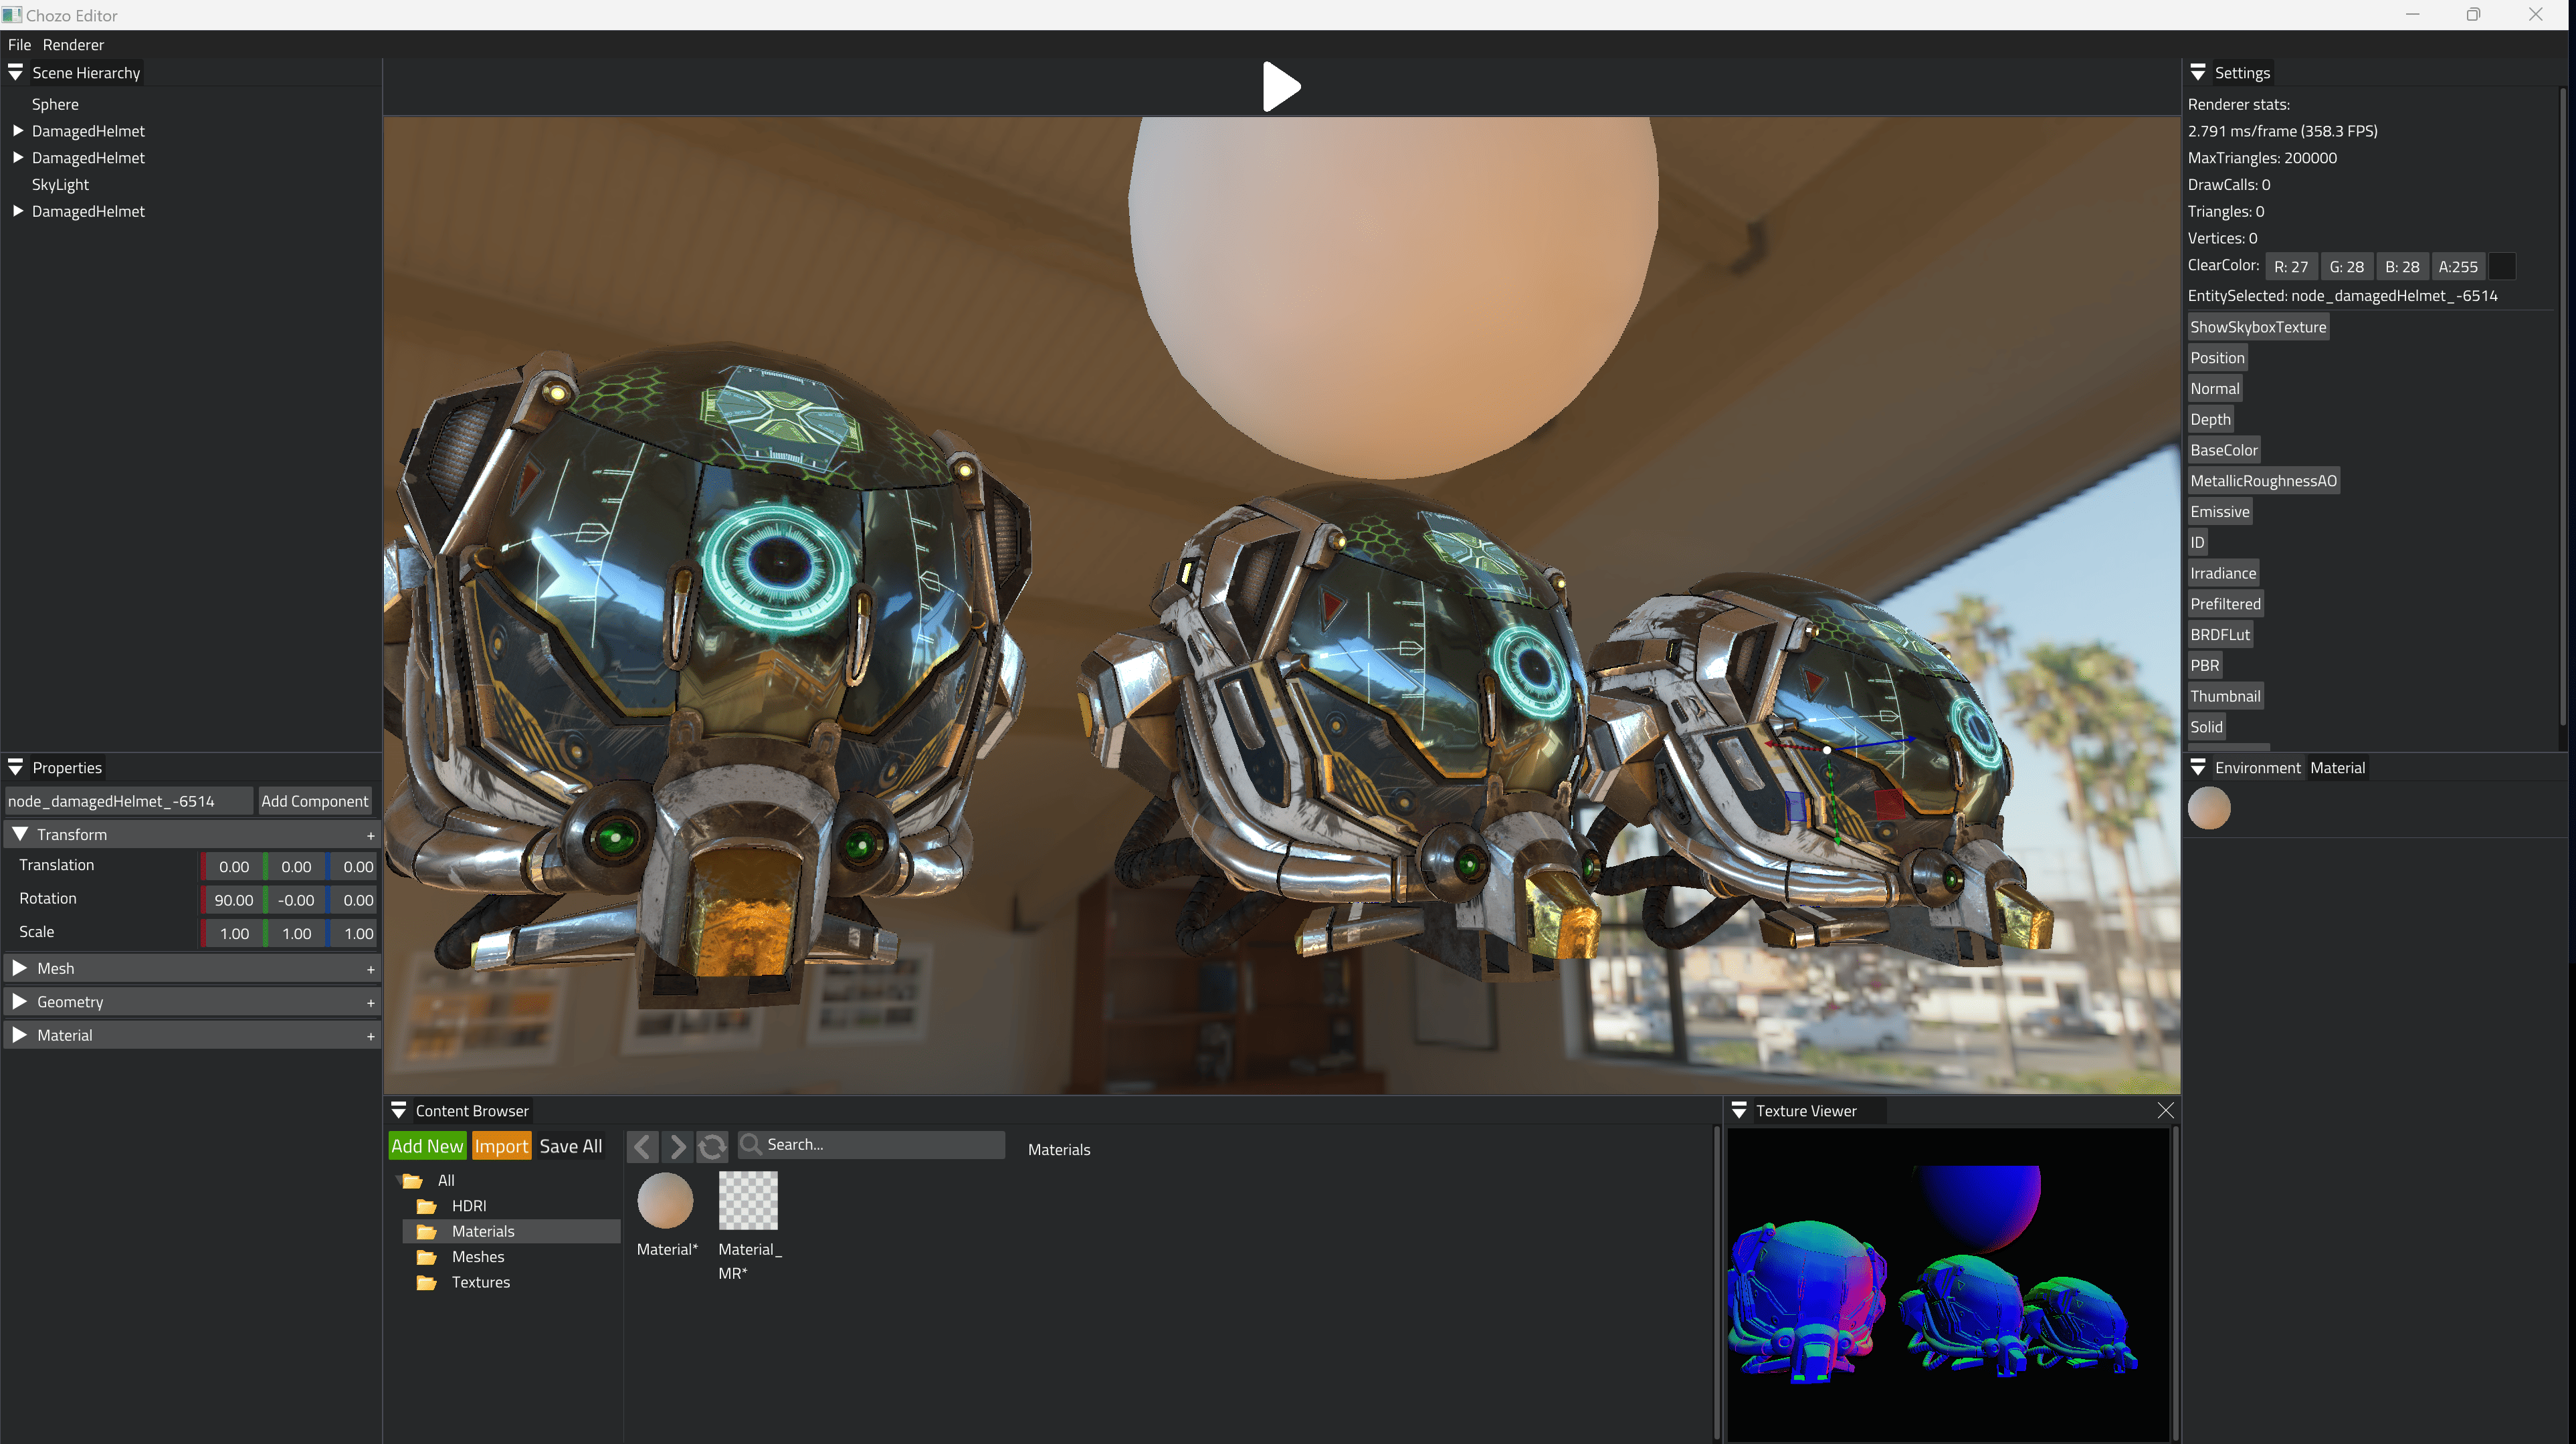Select the Material sphere thumbnail asset
Screen dimensions: 2576x1444
(x=665, y=1200)
